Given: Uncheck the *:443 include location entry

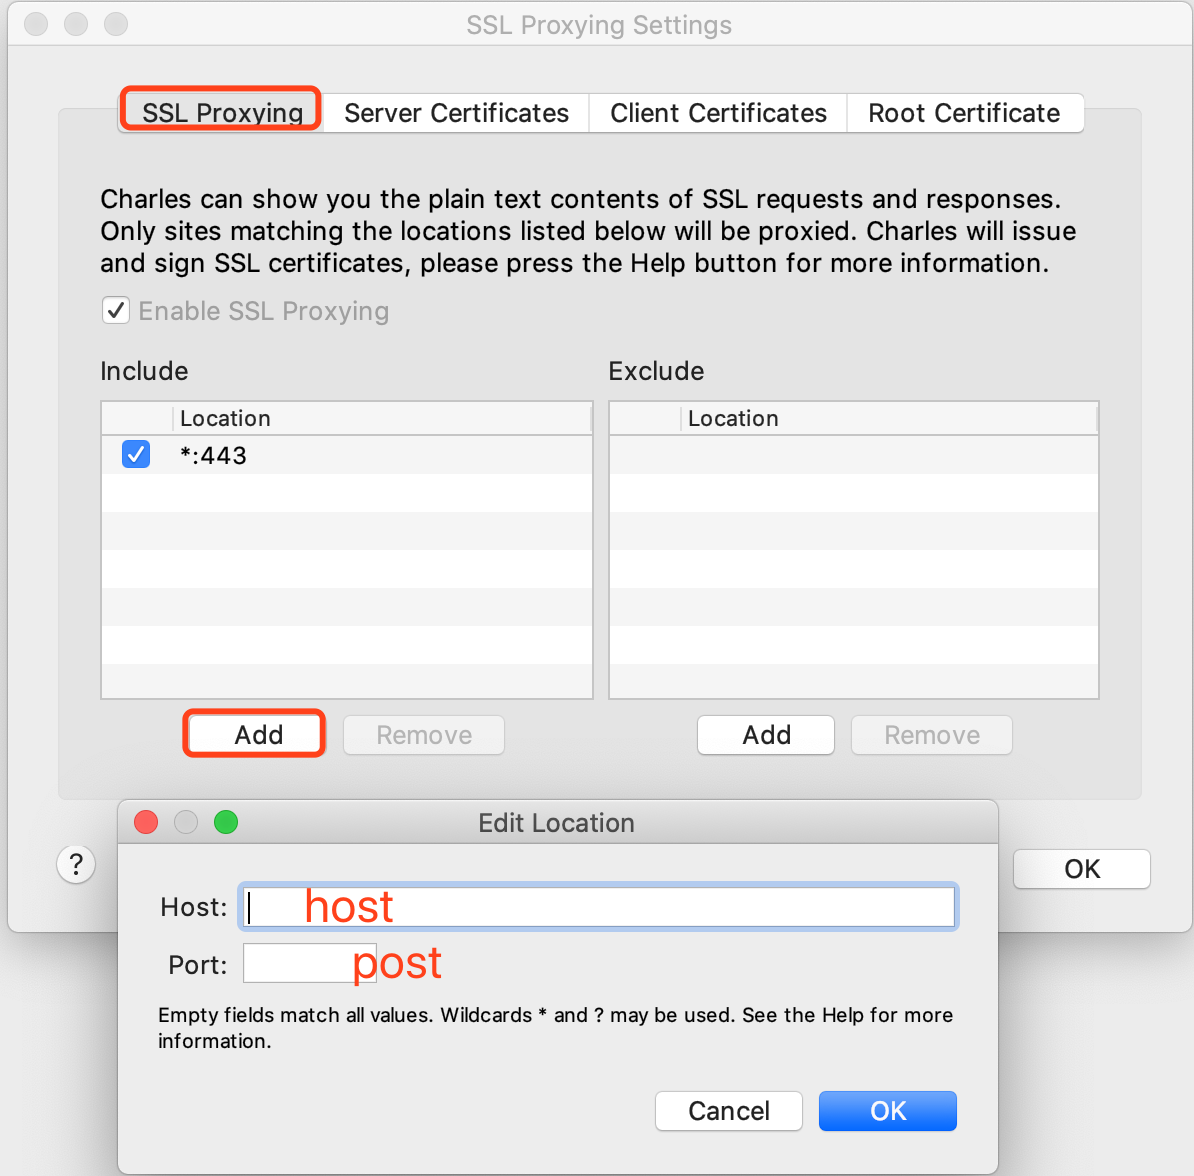Looking at the screenshot, I should point(135,454).
